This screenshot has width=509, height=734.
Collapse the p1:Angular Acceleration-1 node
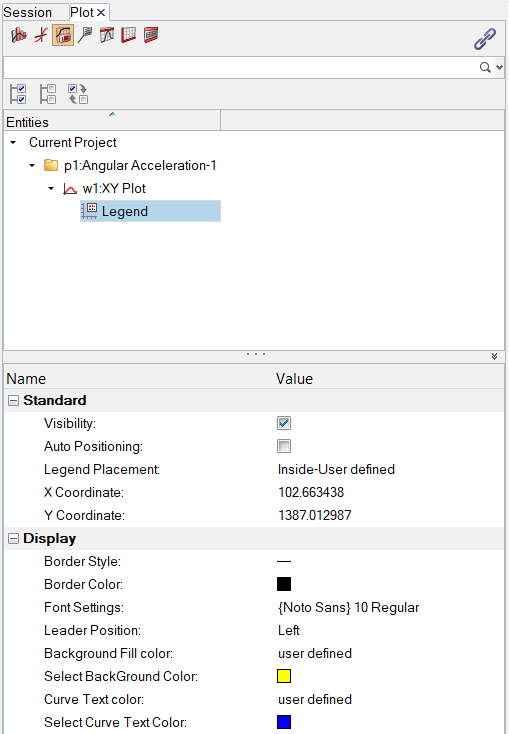[x=32, y=165]
